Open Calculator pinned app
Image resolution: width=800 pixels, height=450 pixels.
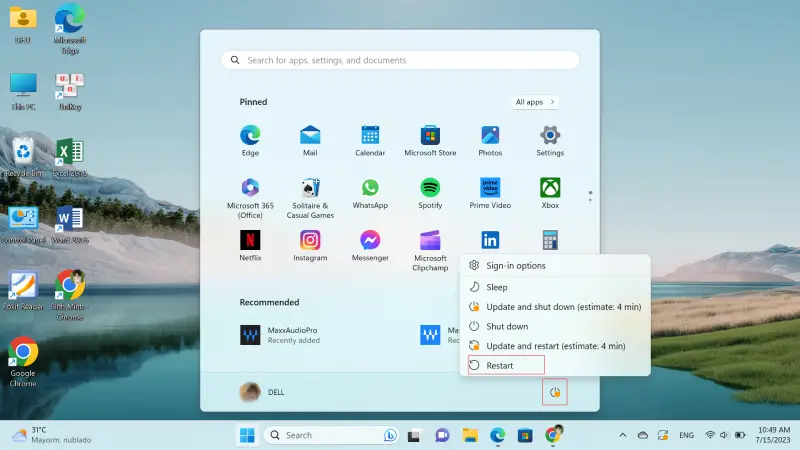pyautogui.click(x=550, y=240)
